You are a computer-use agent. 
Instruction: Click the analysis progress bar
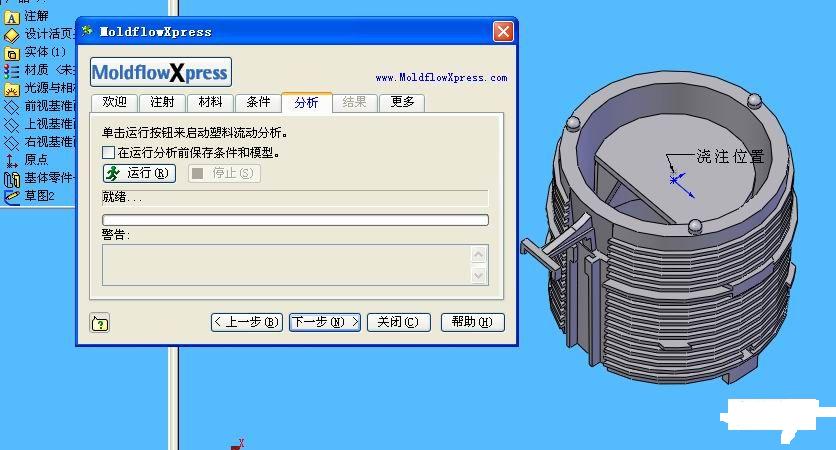point(295,220)
